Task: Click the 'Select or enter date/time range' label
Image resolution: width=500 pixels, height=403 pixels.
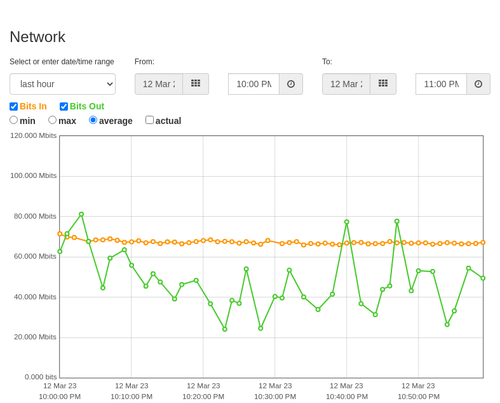Action: click(x=62, y=62)
